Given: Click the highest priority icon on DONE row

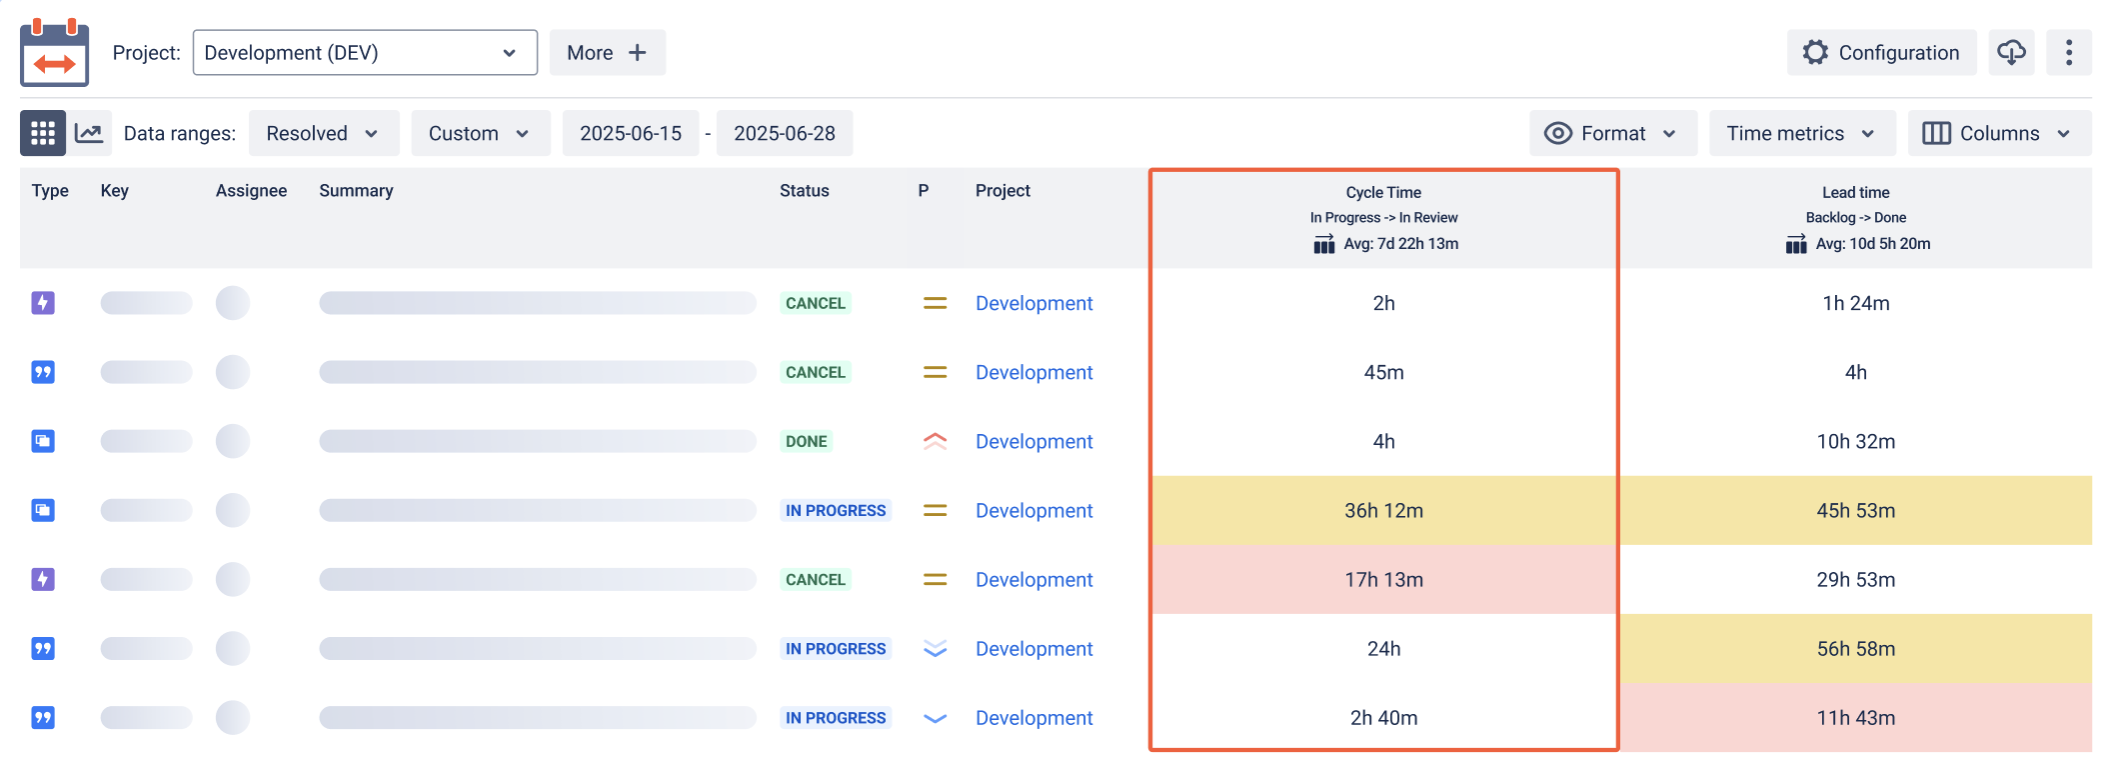Looking at the screenshot, I should click(x=935, y=441).
